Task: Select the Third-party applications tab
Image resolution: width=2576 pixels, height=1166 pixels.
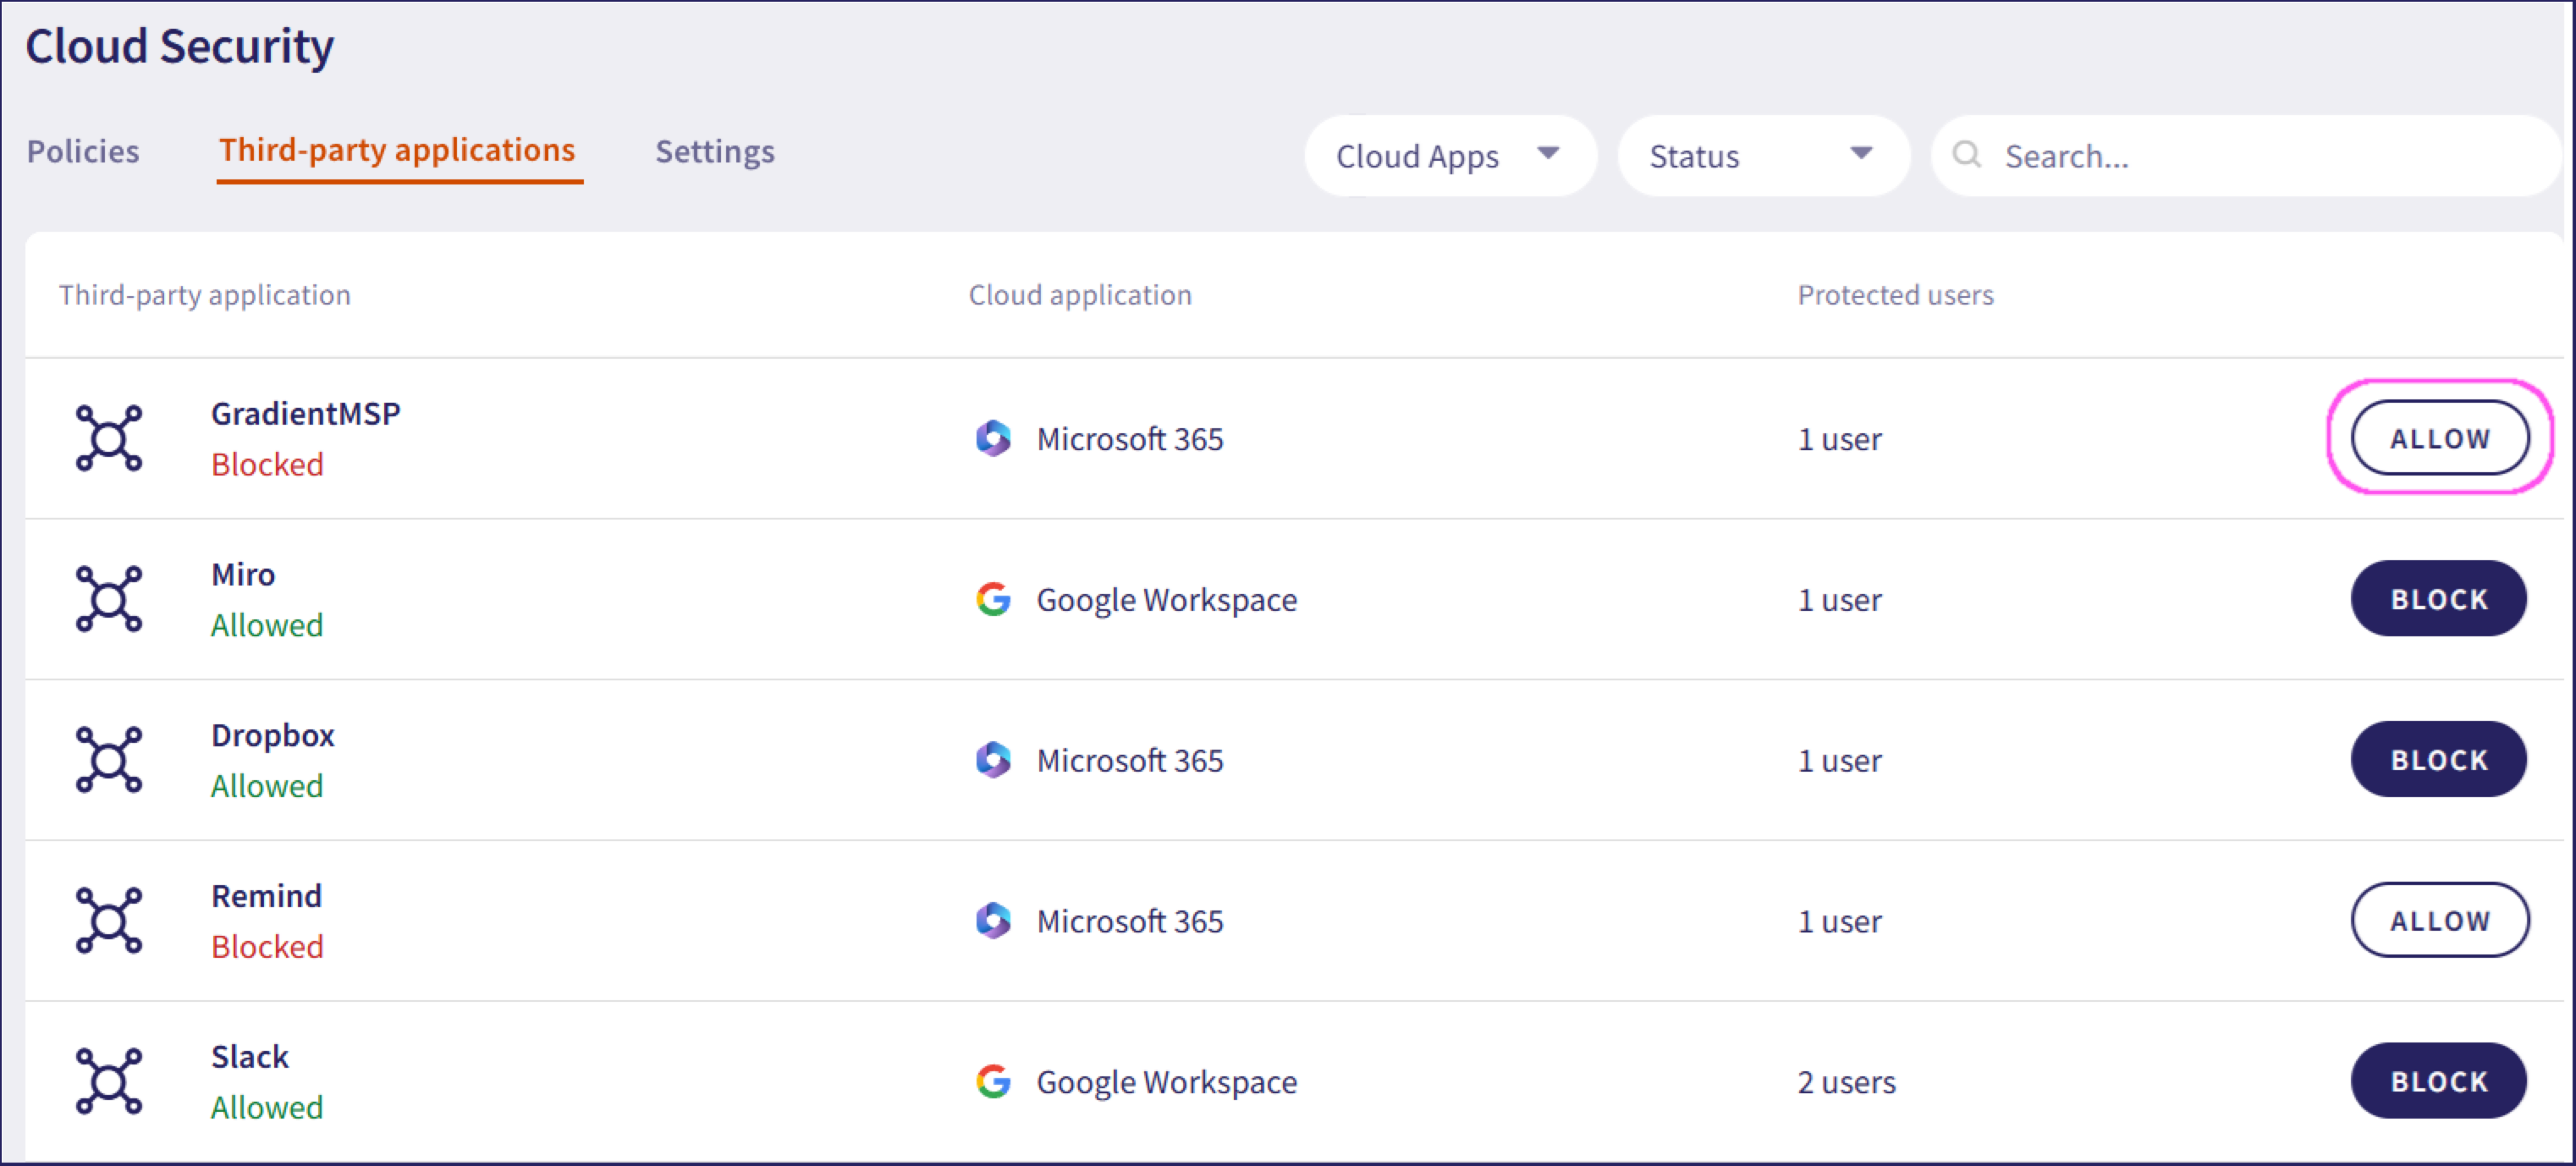Action: pyautogui.click(x=397, y=150)
